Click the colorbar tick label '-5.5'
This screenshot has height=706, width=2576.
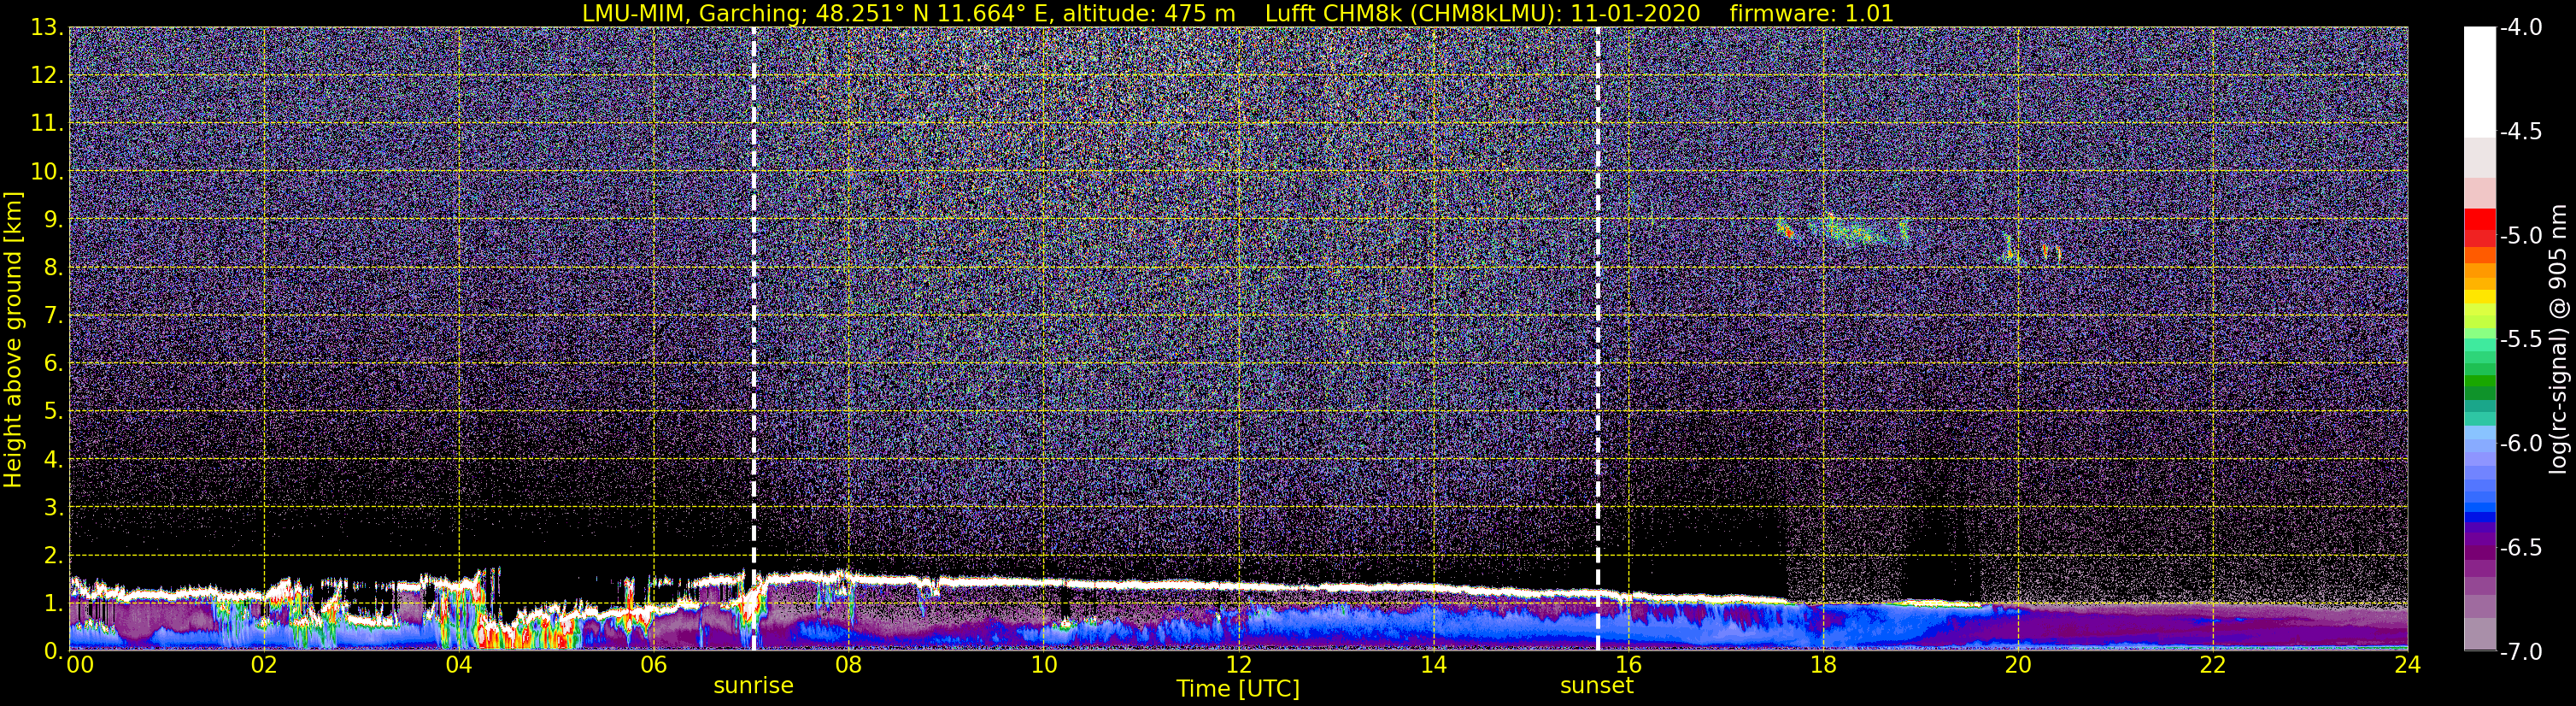click(2520, 339)
